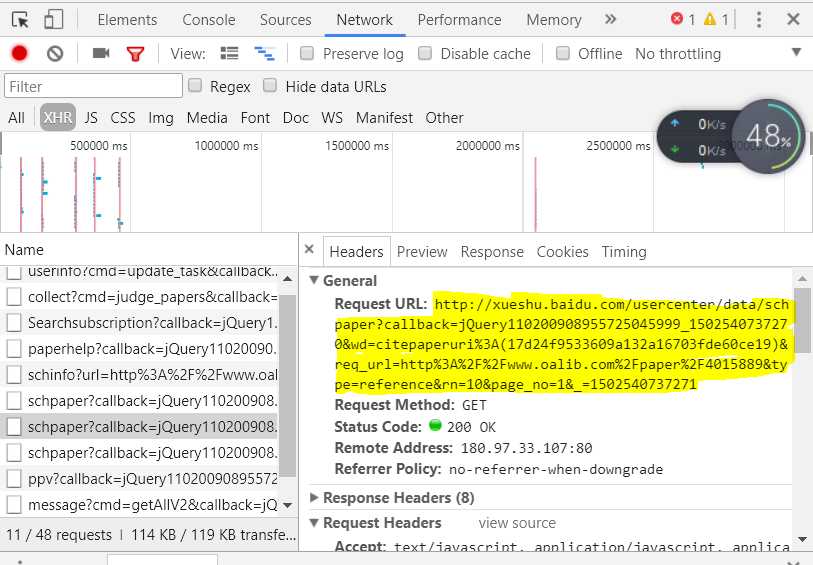Enable Preserve log checkbox
This screenshot has width=813, height=565.
(307, 53)
